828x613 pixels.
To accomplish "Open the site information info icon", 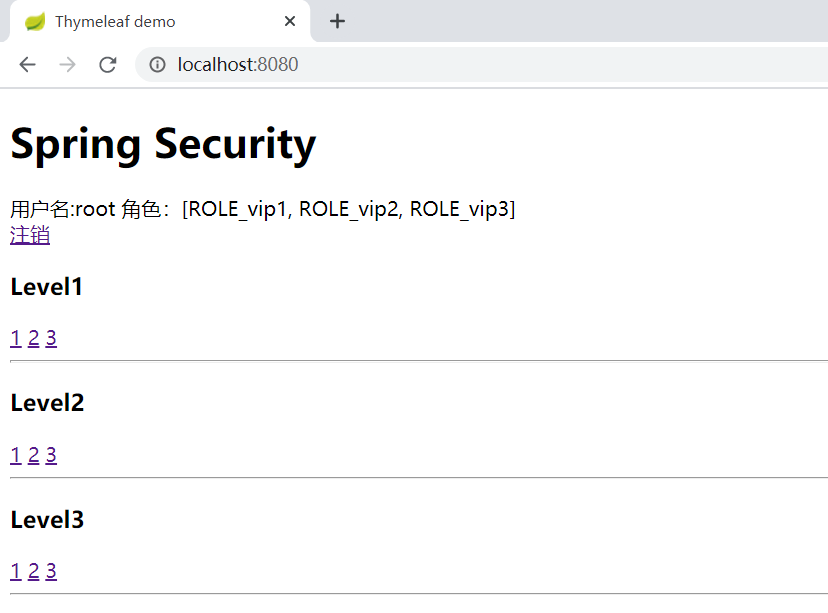I will (x=158, y=64).
